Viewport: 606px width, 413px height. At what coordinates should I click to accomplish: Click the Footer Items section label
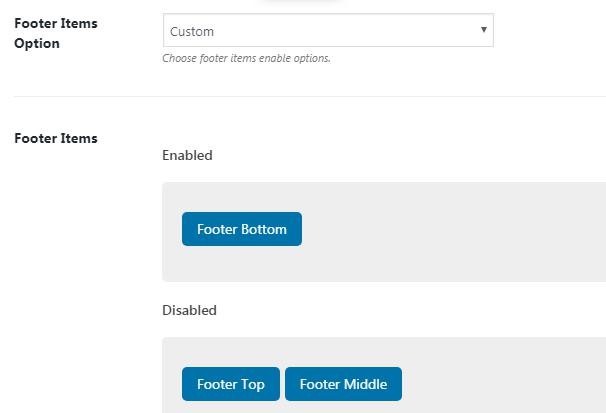click(x=56, y=138)
